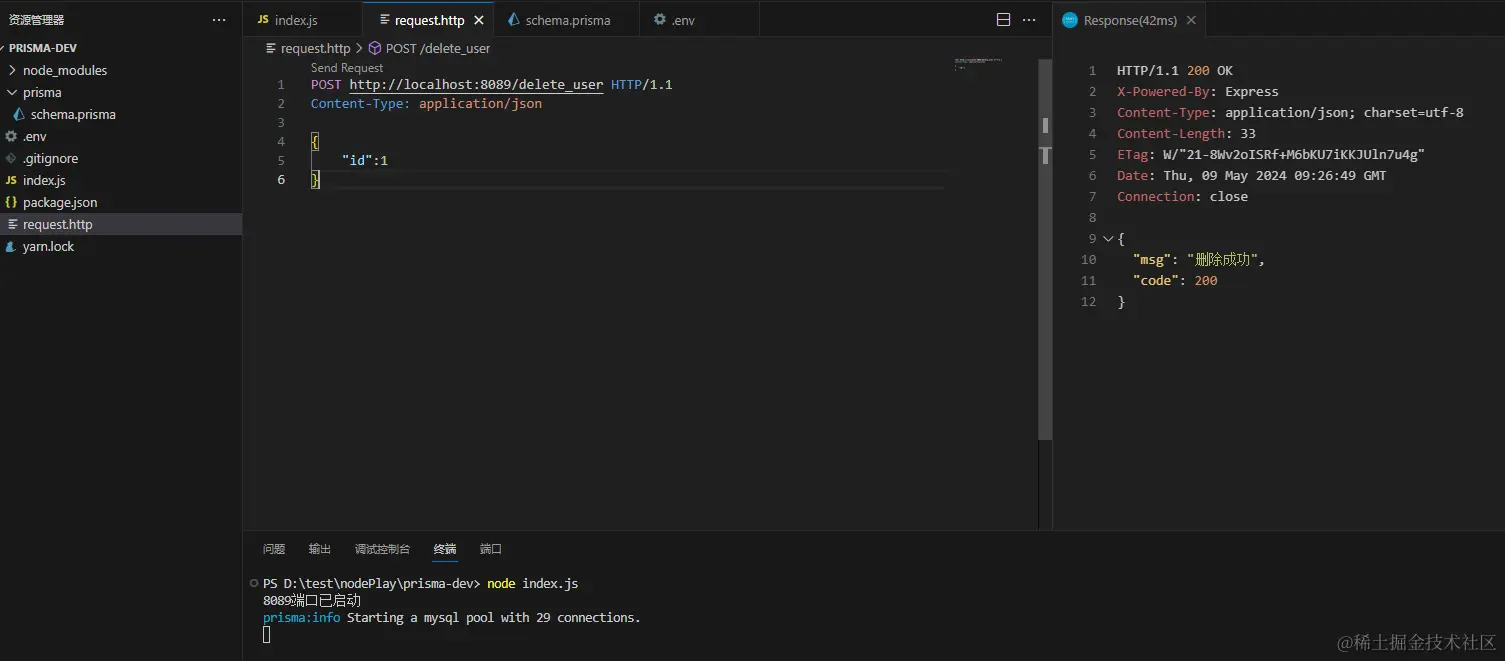The height and width of the screenshot is (661, 1505).
Task: Open the 调试控制台 debug console tab
Action: point(382,549)
